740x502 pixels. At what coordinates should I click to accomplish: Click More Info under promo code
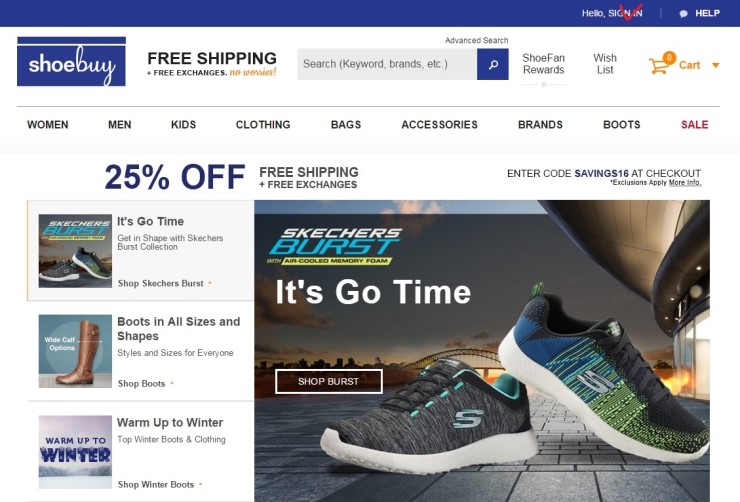(685, 183)
